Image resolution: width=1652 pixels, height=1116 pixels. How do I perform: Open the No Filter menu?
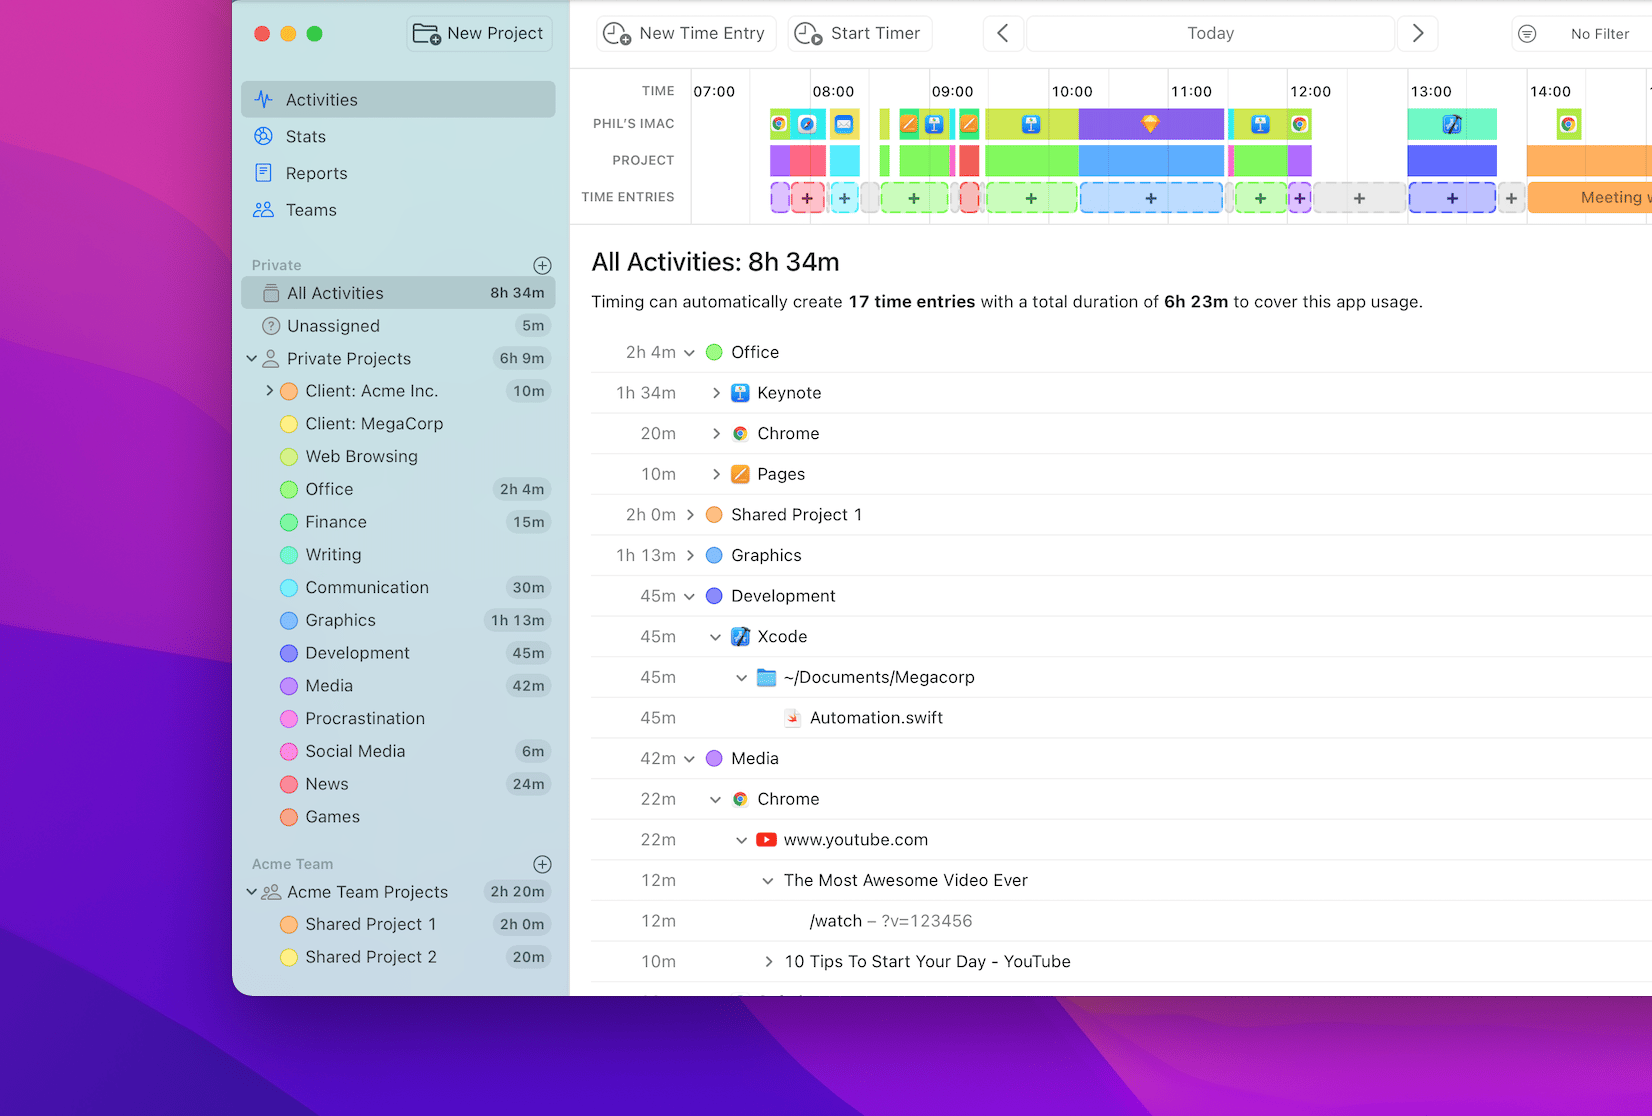click(x=1584, y=33)
